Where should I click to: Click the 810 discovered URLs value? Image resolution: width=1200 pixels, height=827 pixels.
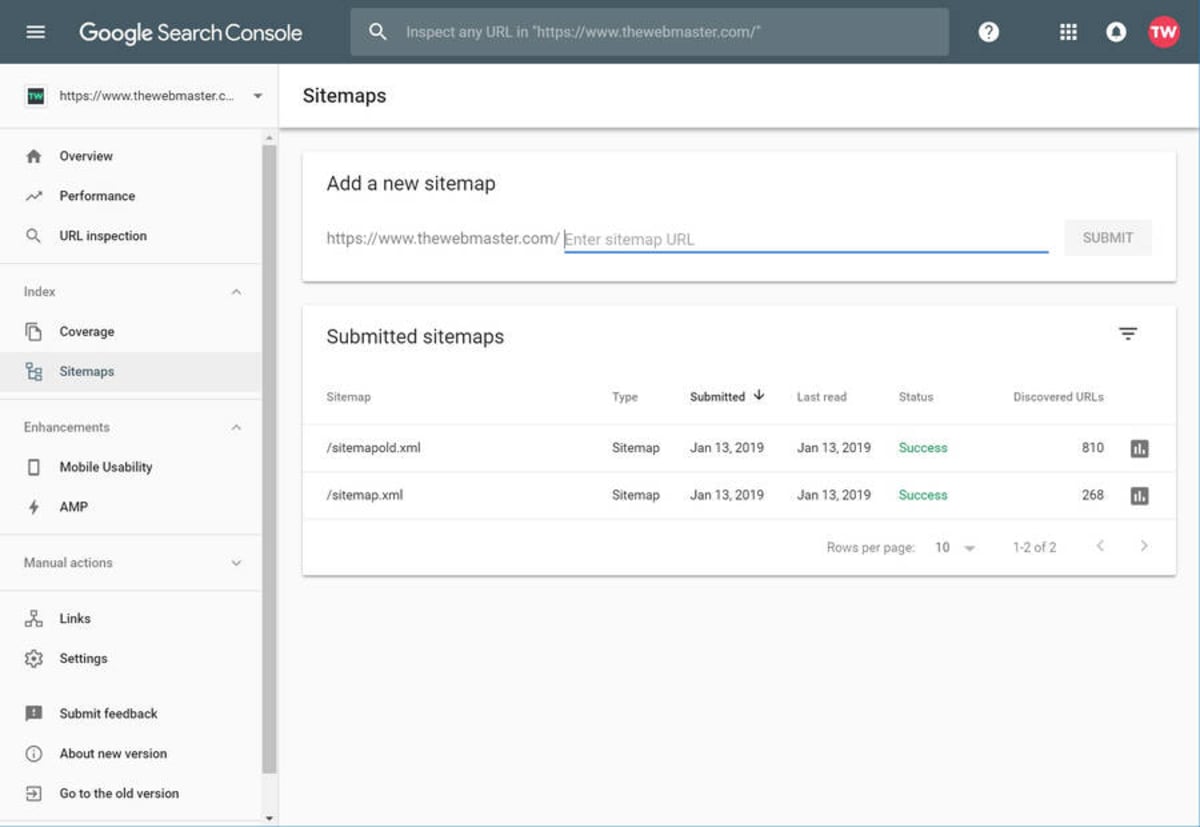(1092, 448)
